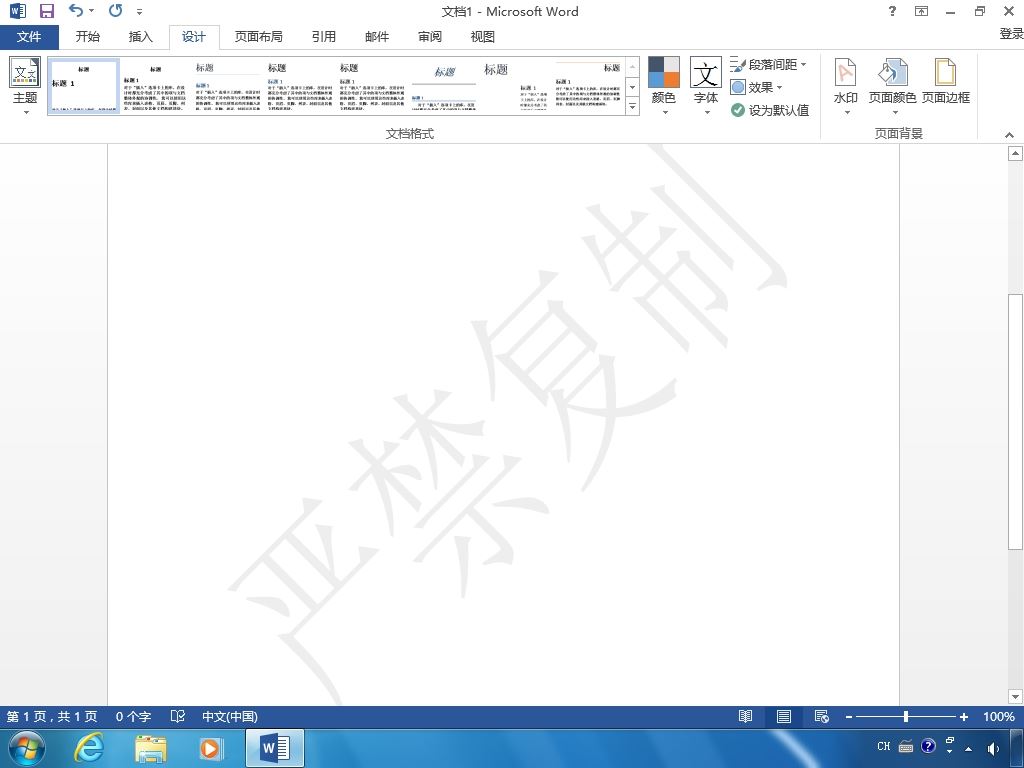Image resolution: width=1024 pixels, height=768 pixels.
Task: Open the Windows Start menu
Action: (x=27, y=748)
